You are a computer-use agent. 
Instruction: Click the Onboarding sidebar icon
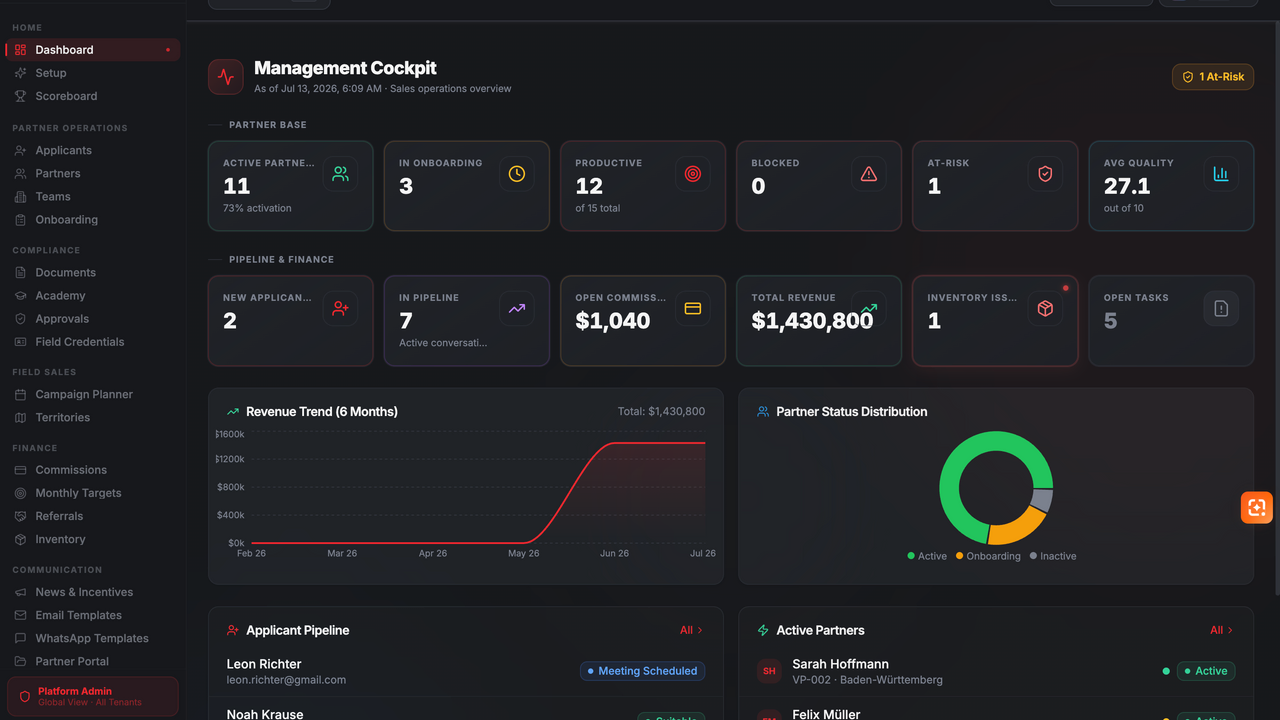[20, 219]
